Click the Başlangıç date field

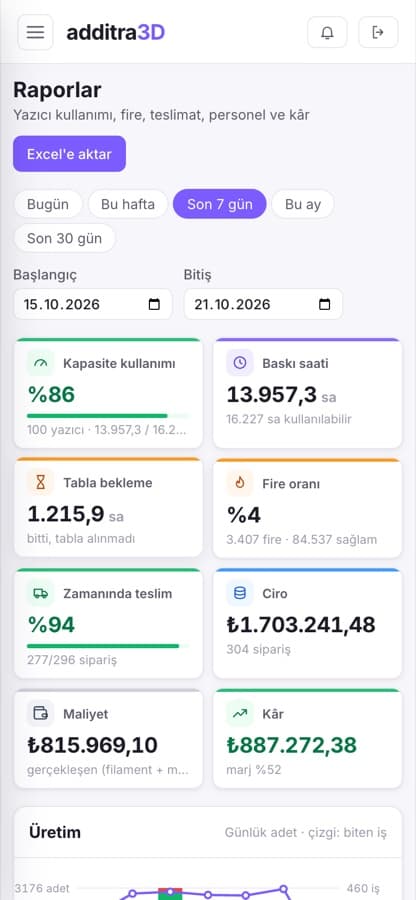(93, 304)
